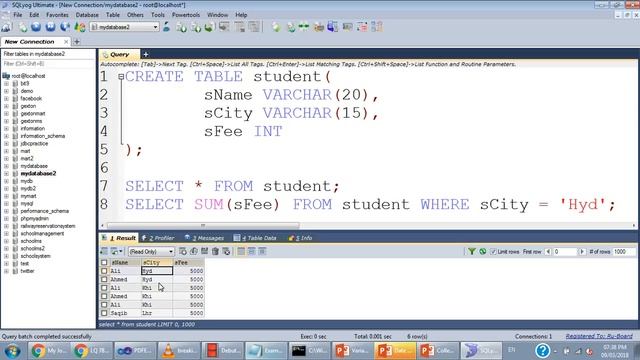Toggle the header select-all checkbox in results grid
Screen dimensions: 640x360
pos(104,262)
